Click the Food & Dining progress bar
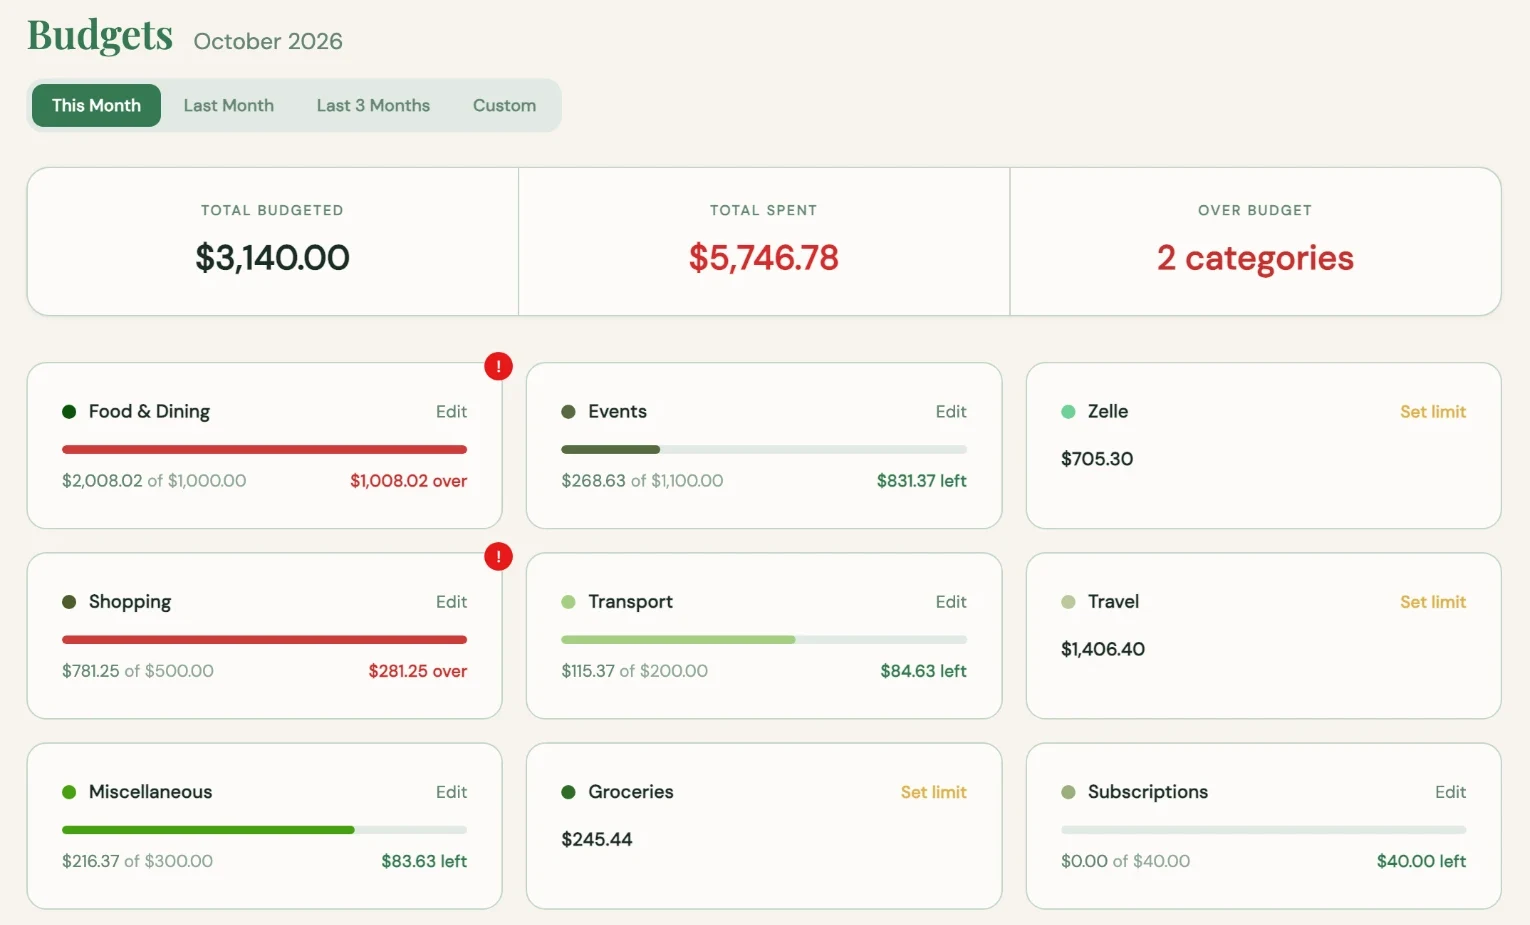The width and height of the screenshot is (1530, 925). [264, 449]
